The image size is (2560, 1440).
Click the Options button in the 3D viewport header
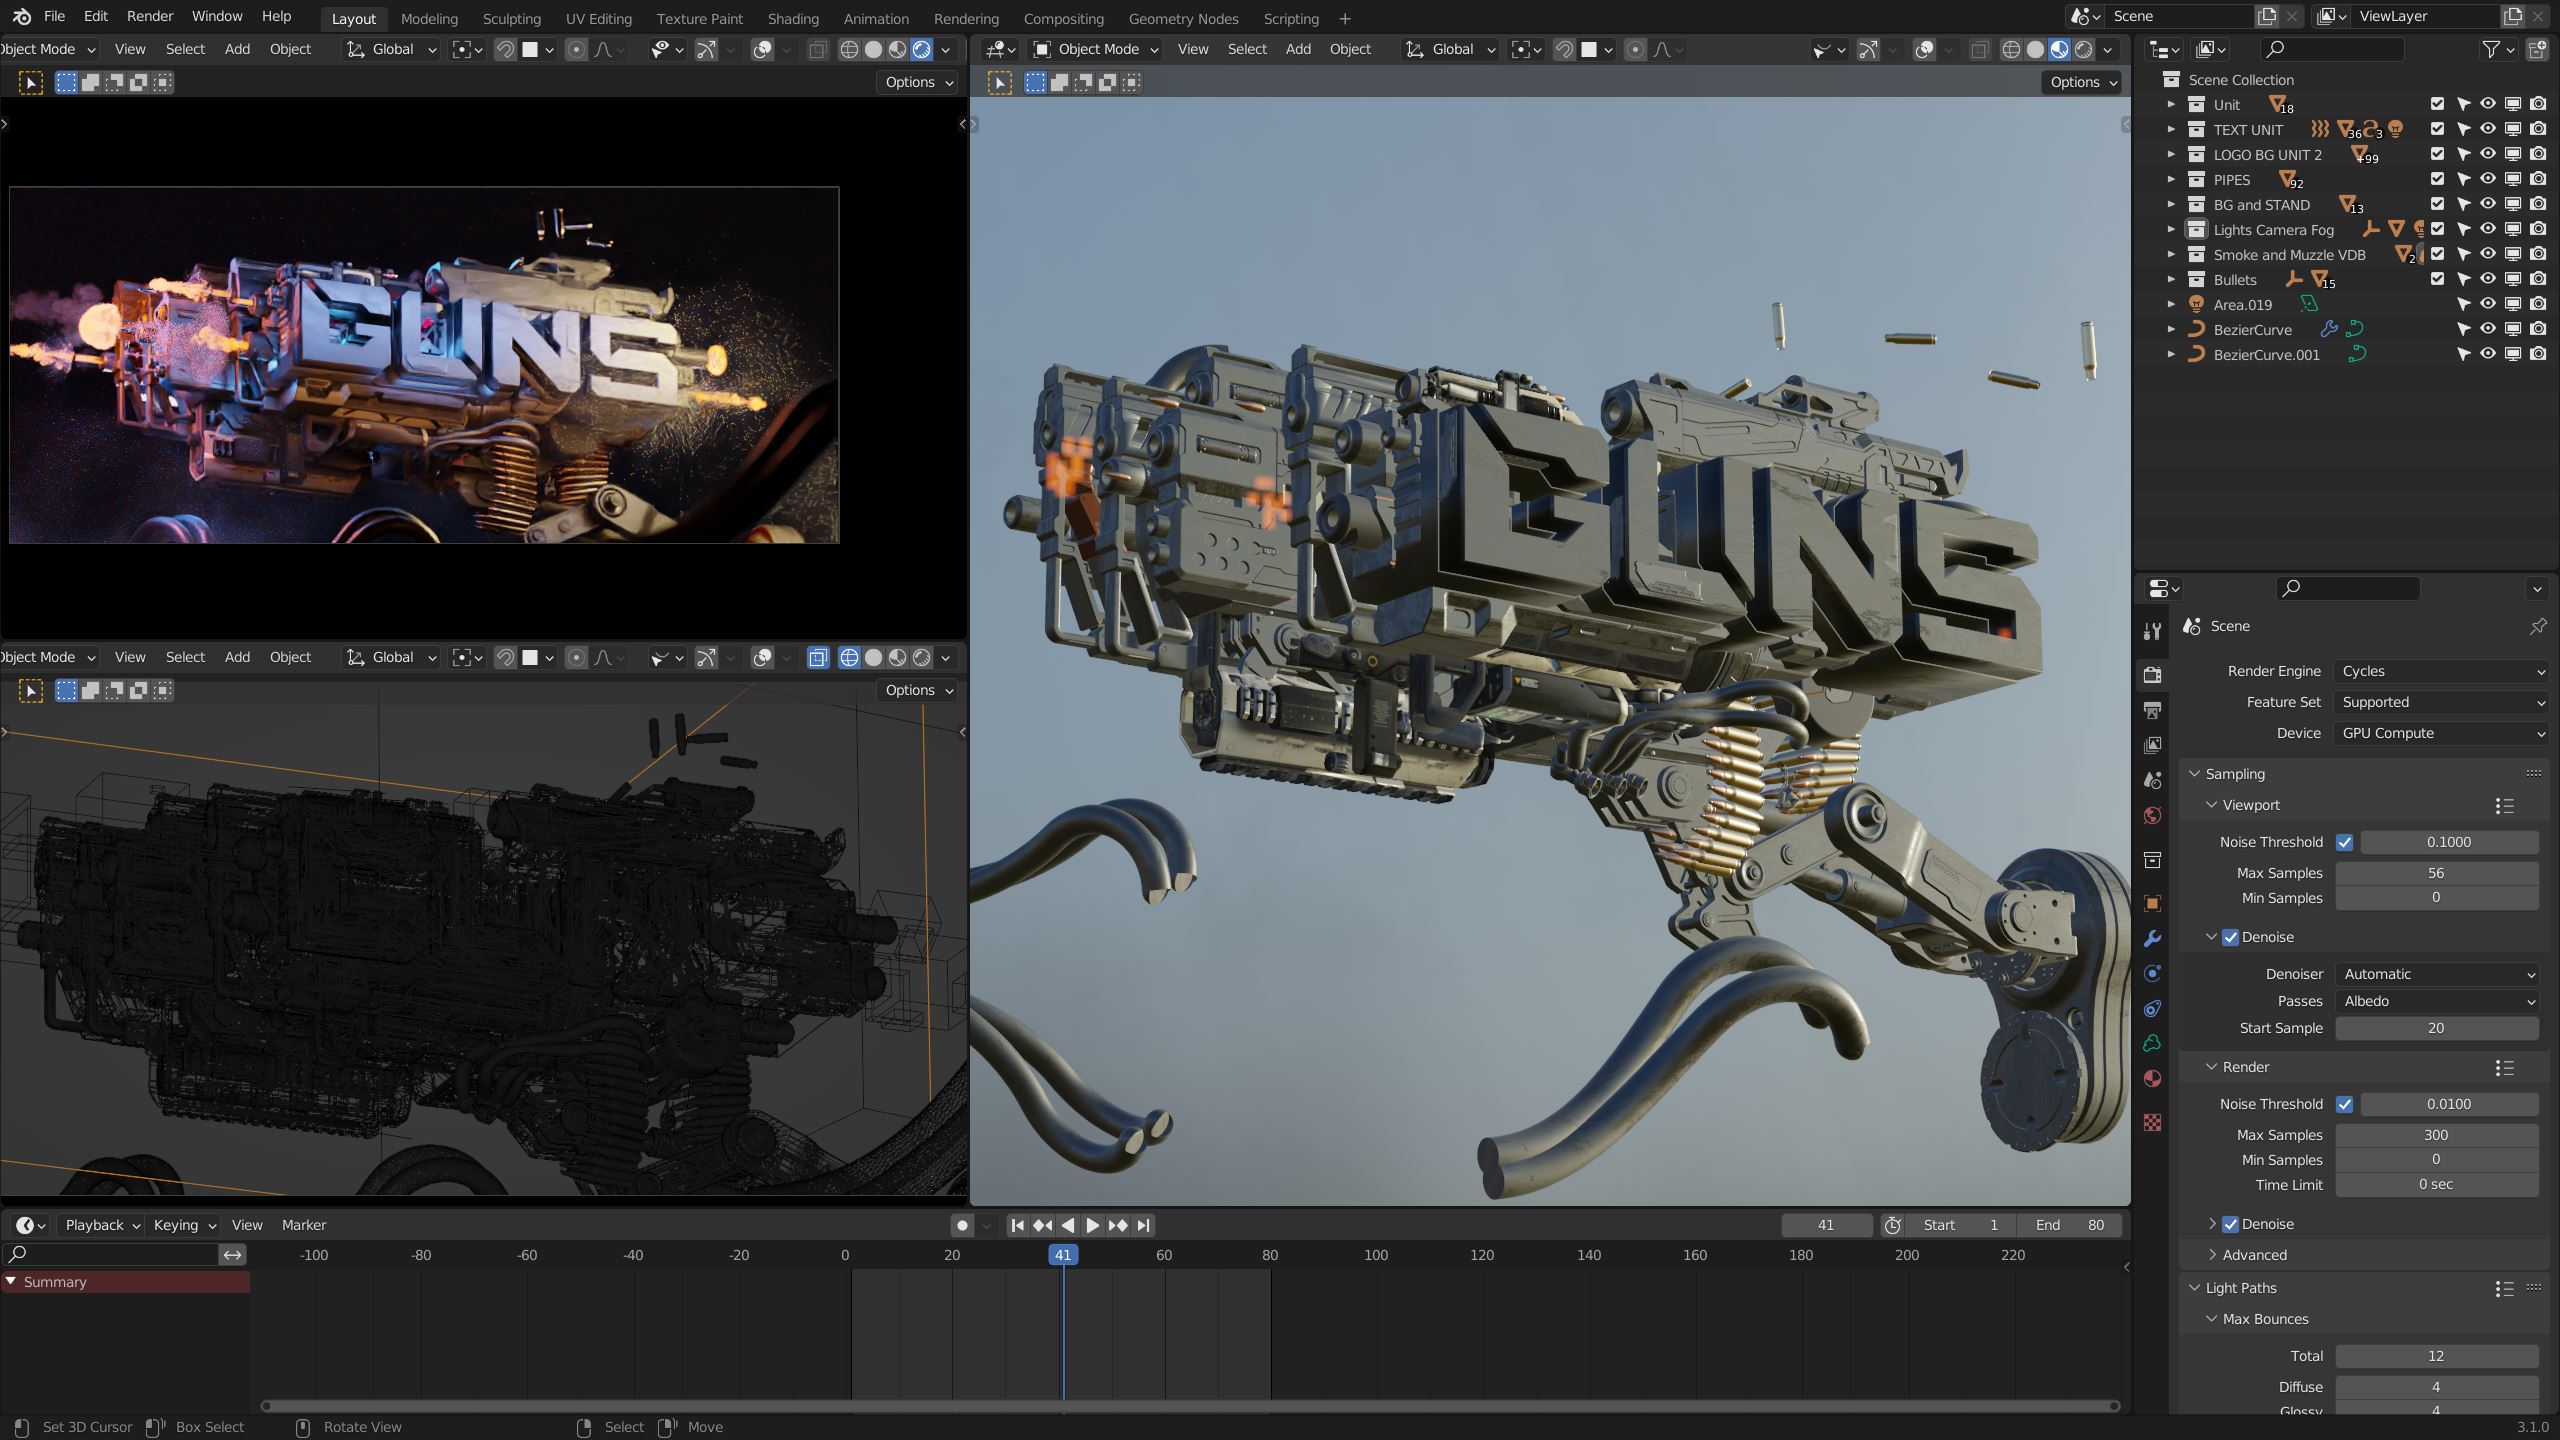point(2081,82)
